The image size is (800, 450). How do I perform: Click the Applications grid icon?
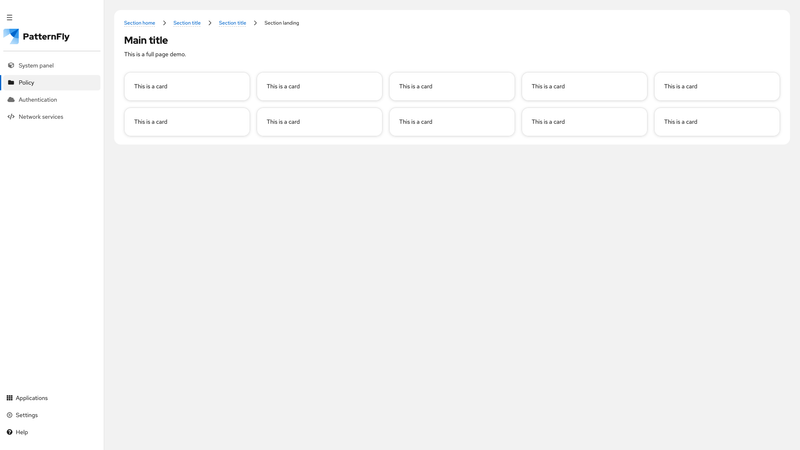click(10, 398)
